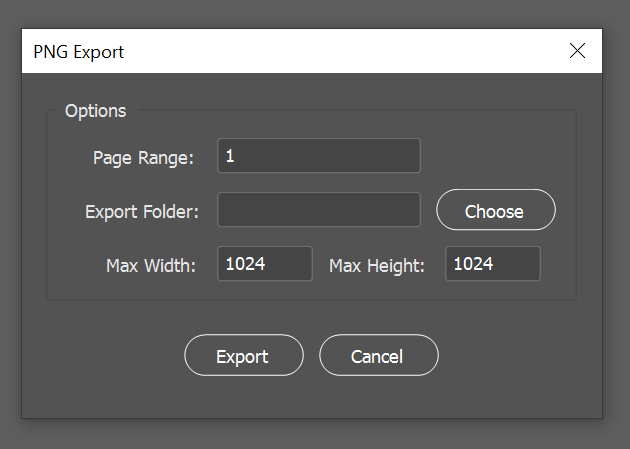The width and height of the screenshot is (630, 449).
Task: Click the "Max Width:" label
Action: (x=151, y=265)
